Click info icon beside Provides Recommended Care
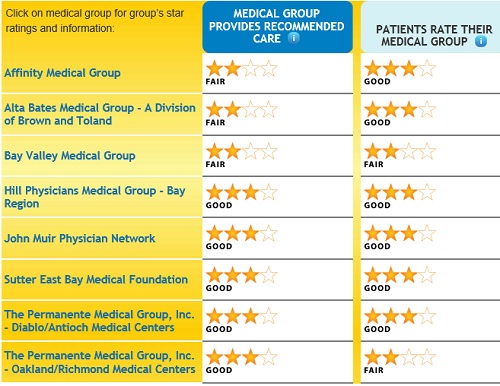Screen dimensions: 500x386 point(293,38)
